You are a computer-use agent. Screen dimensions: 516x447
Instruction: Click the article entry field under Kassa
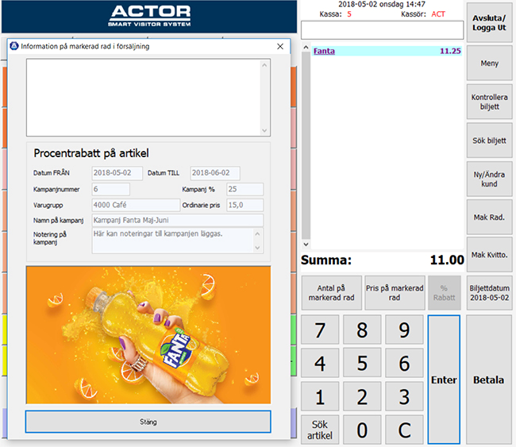(382, 30)
